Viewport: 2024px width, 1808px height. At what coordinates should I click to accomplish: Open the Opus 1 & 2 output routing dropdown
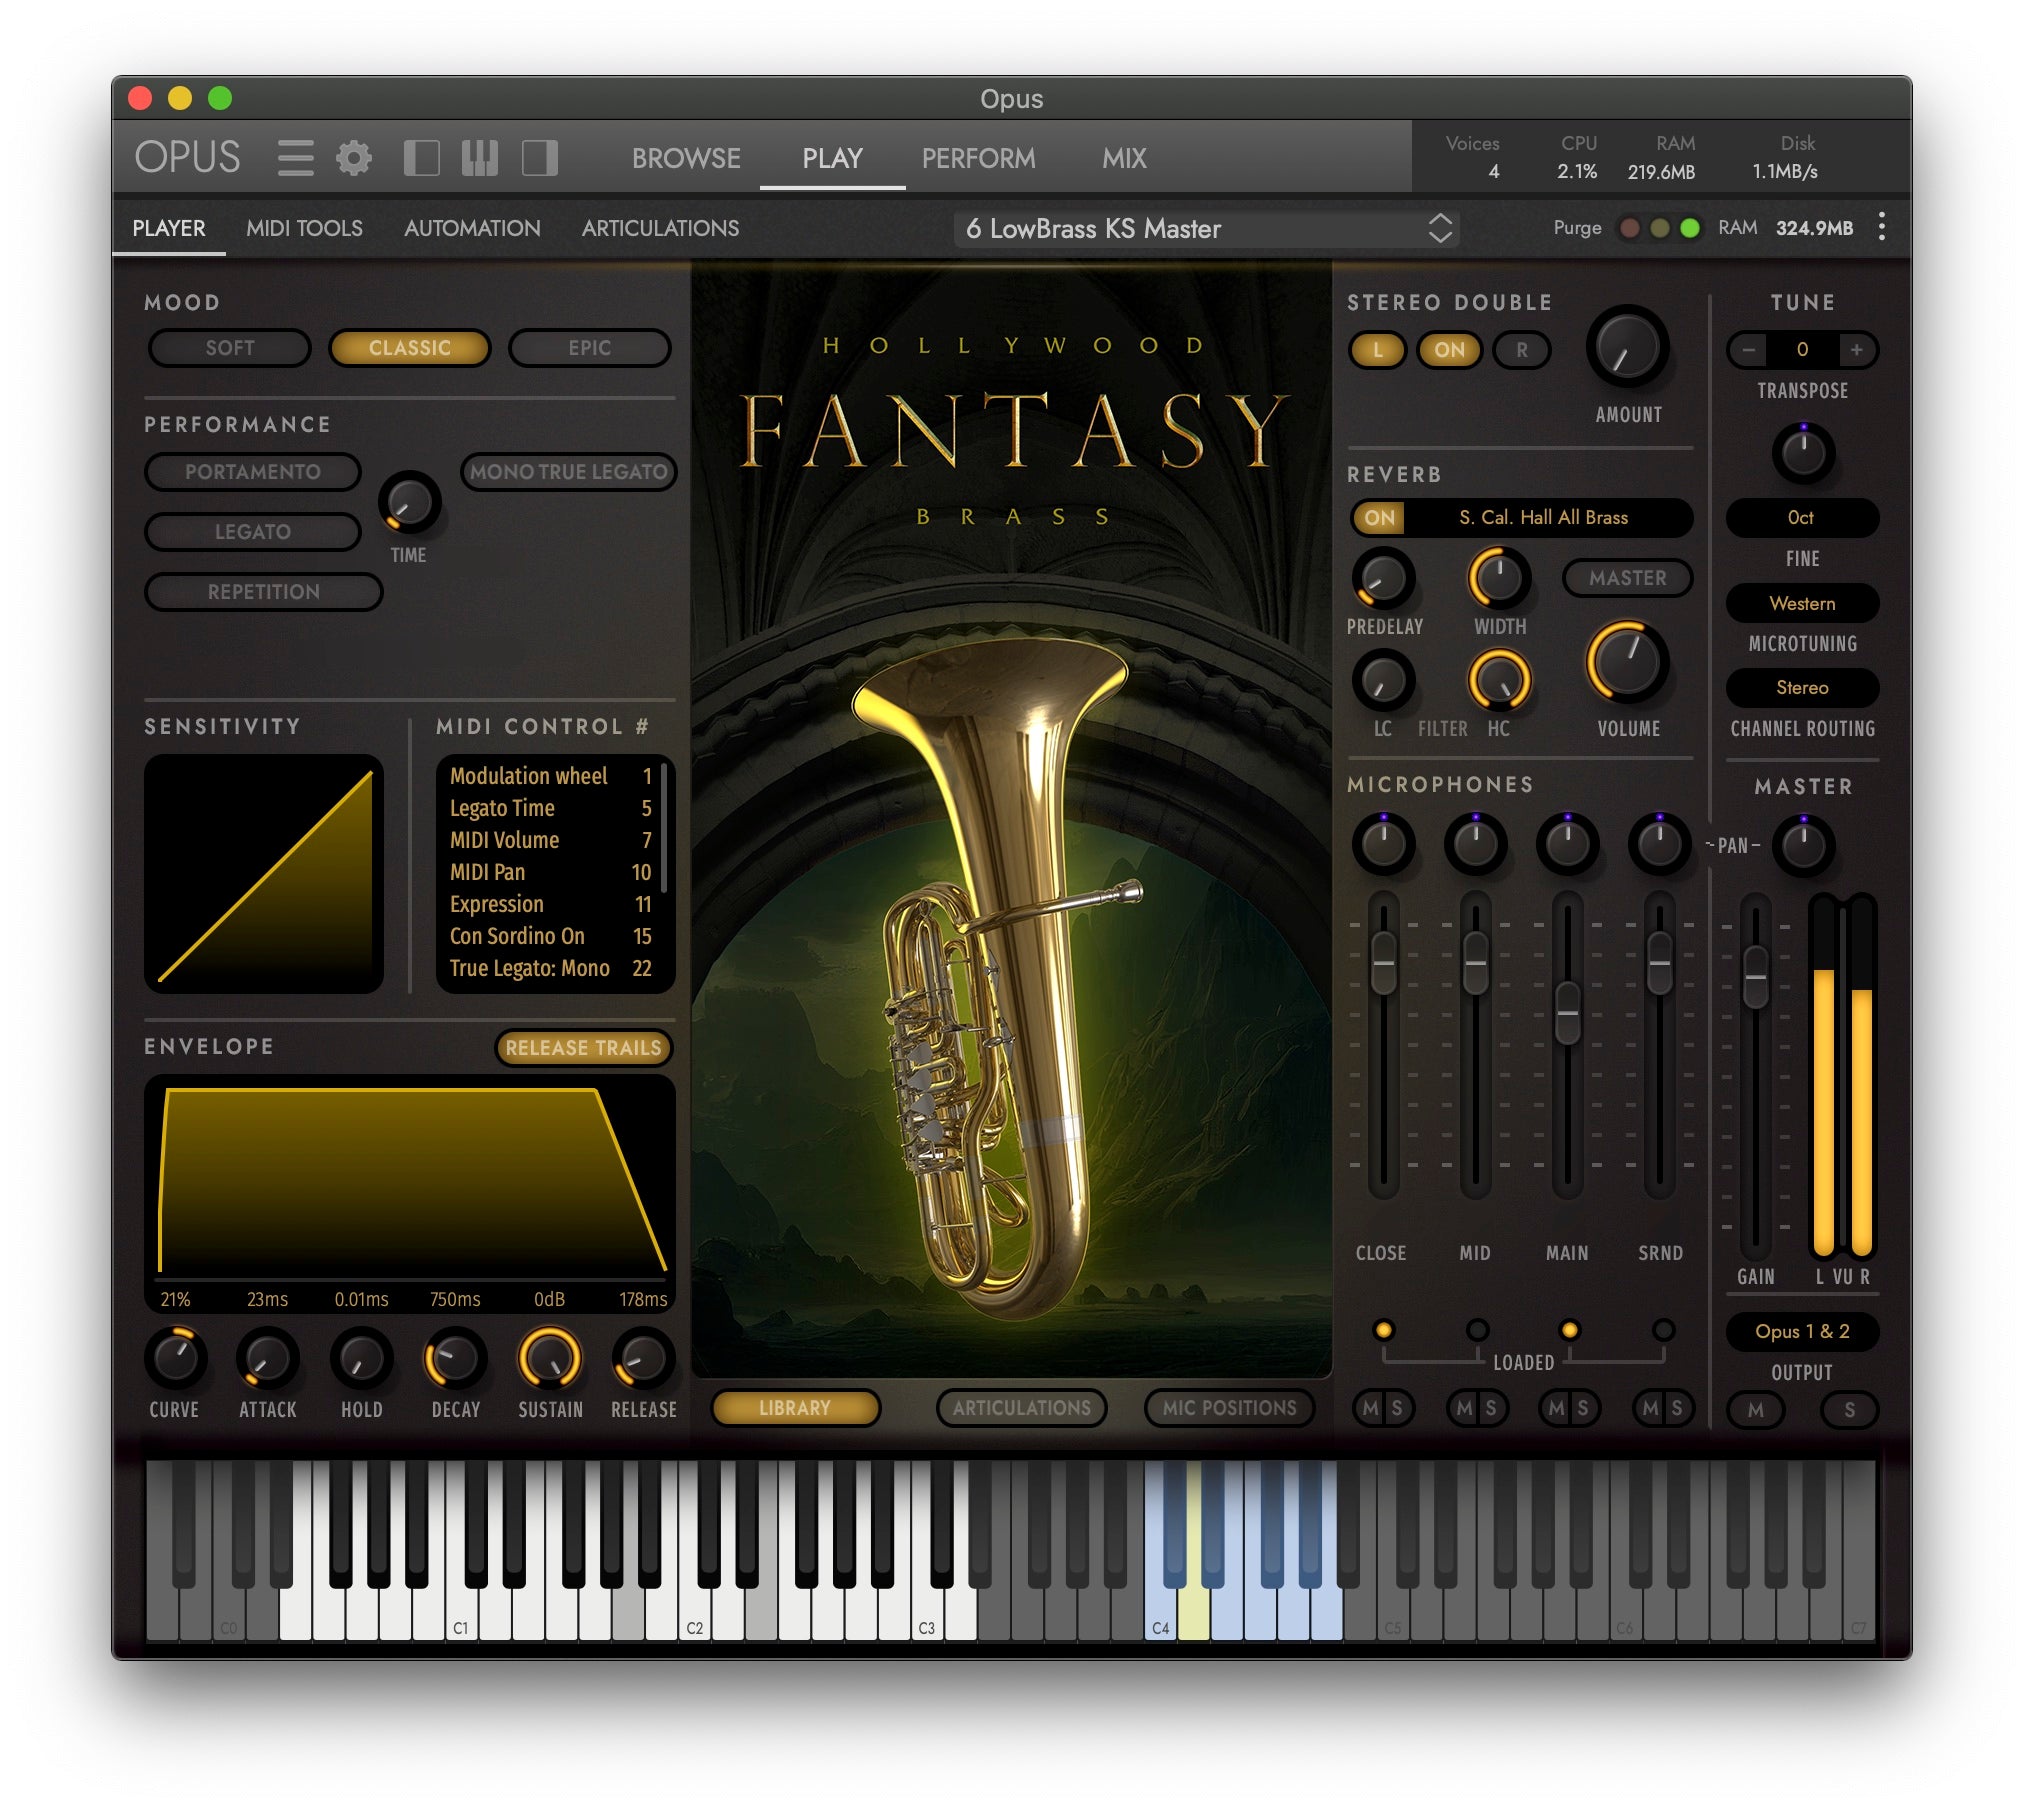[1802, 1332]
